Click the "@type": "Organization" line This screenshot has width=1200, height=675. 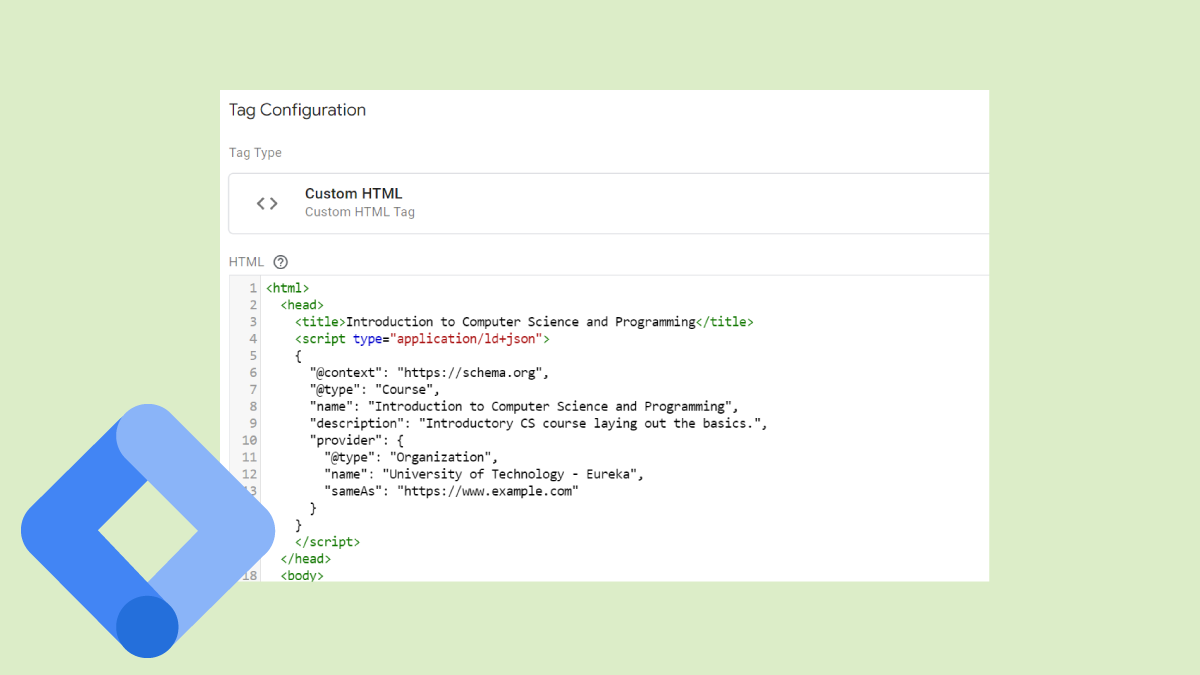pos(411,457)
